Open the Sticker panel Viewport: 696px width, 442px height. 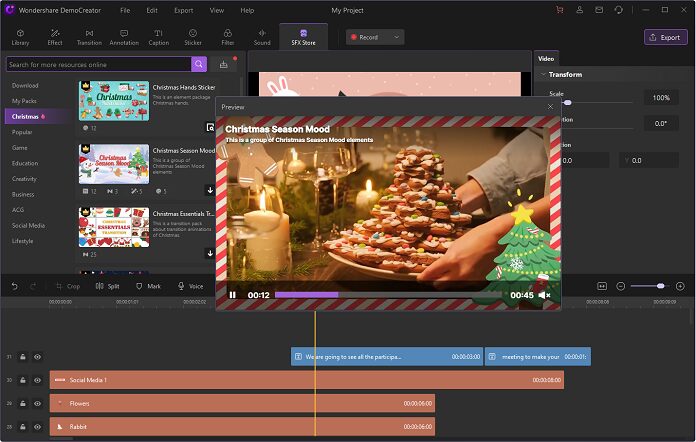[x=193, y=37]
